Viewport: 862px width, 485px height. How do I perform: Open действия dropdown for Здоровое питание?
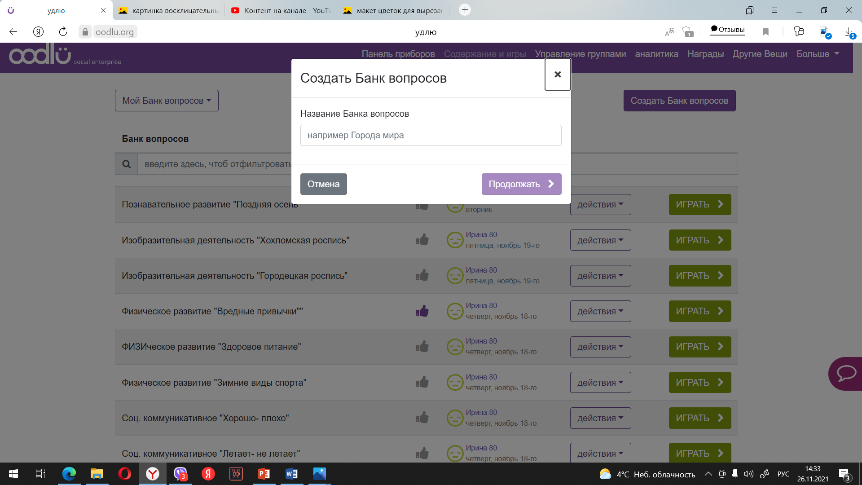601,346
